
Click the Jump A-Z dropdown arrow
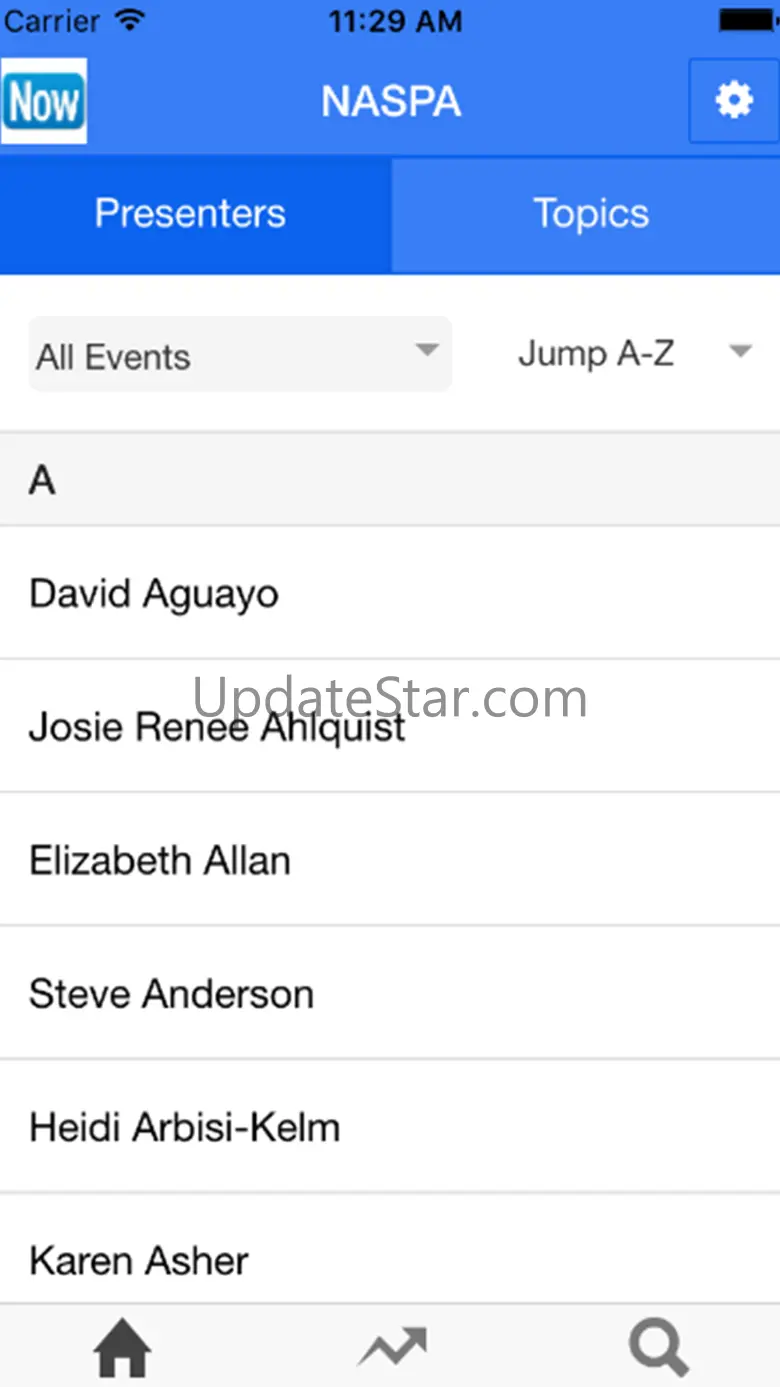click(x=740, y=352)
